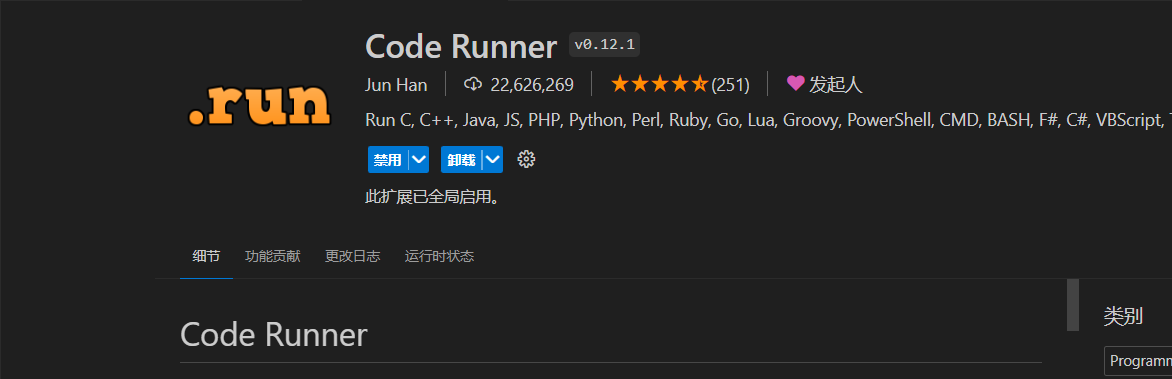This screenshot has height=379, width=1172.
Task: Switch to the 运行时状态 tab
Action: coord(440,256)
